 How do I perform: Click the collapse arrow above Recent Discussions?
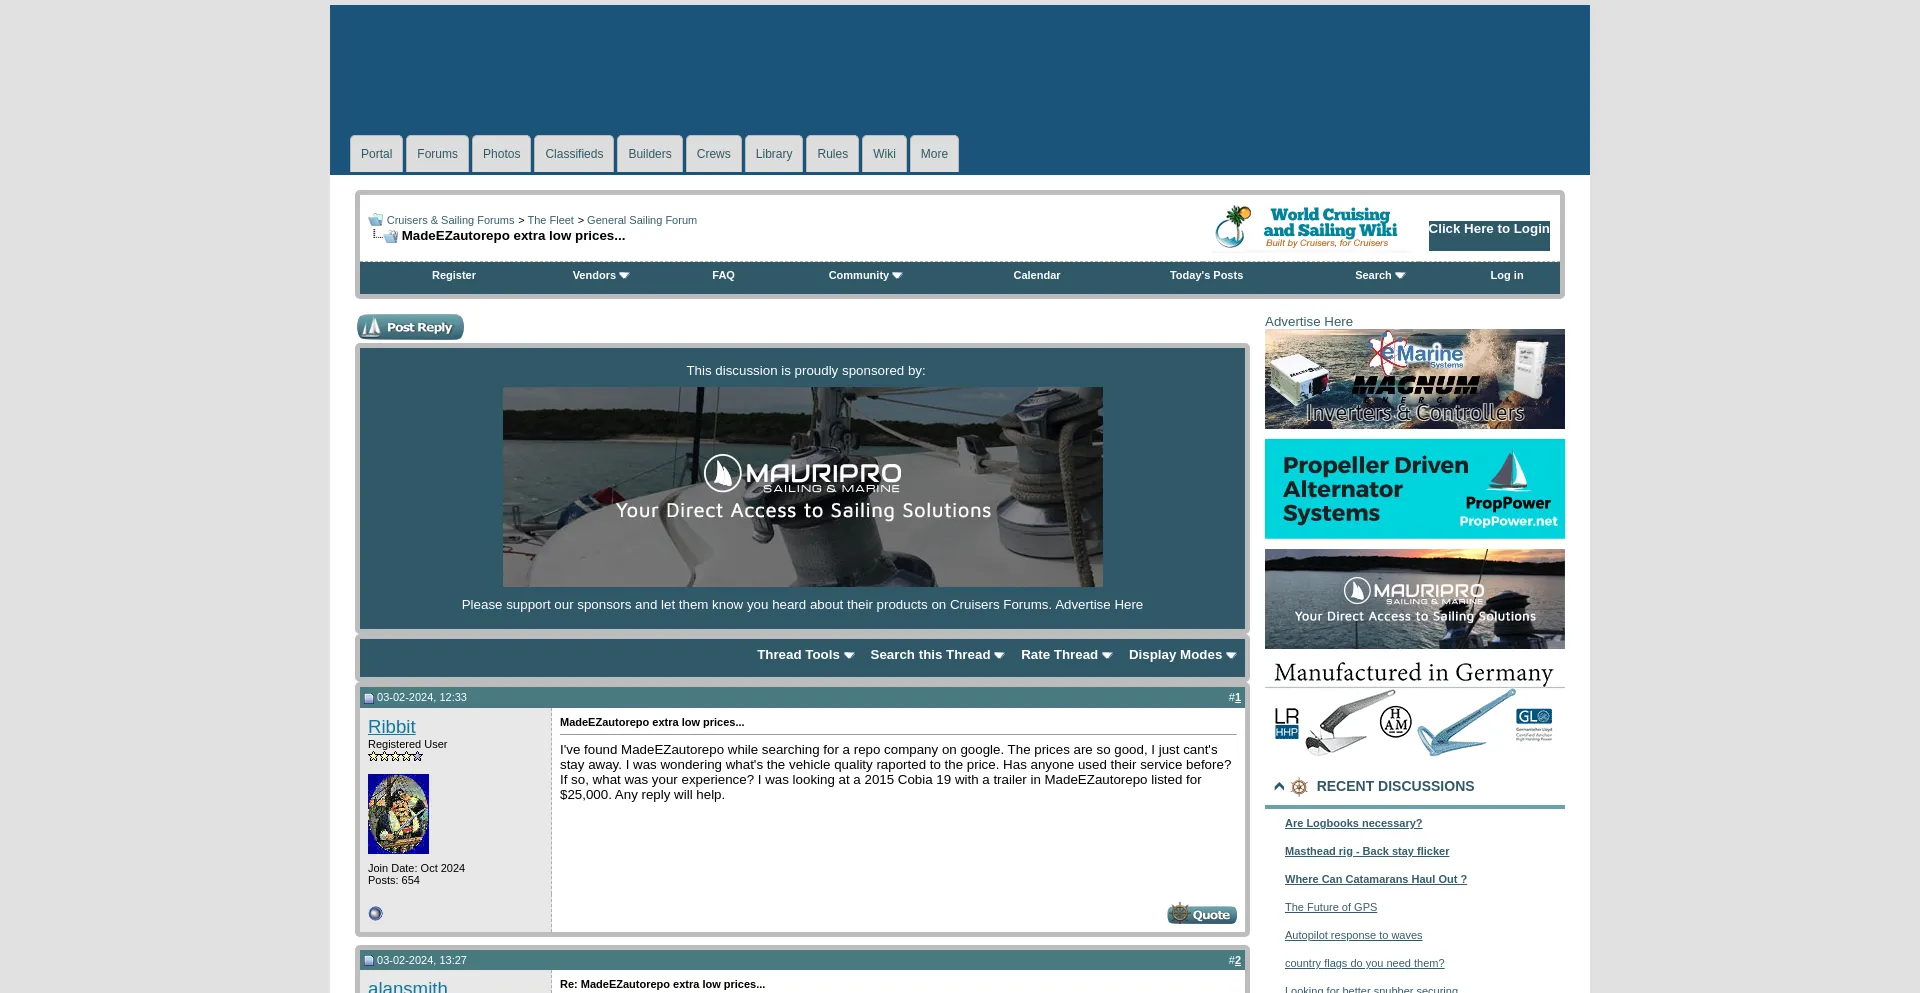(1279, 787)
